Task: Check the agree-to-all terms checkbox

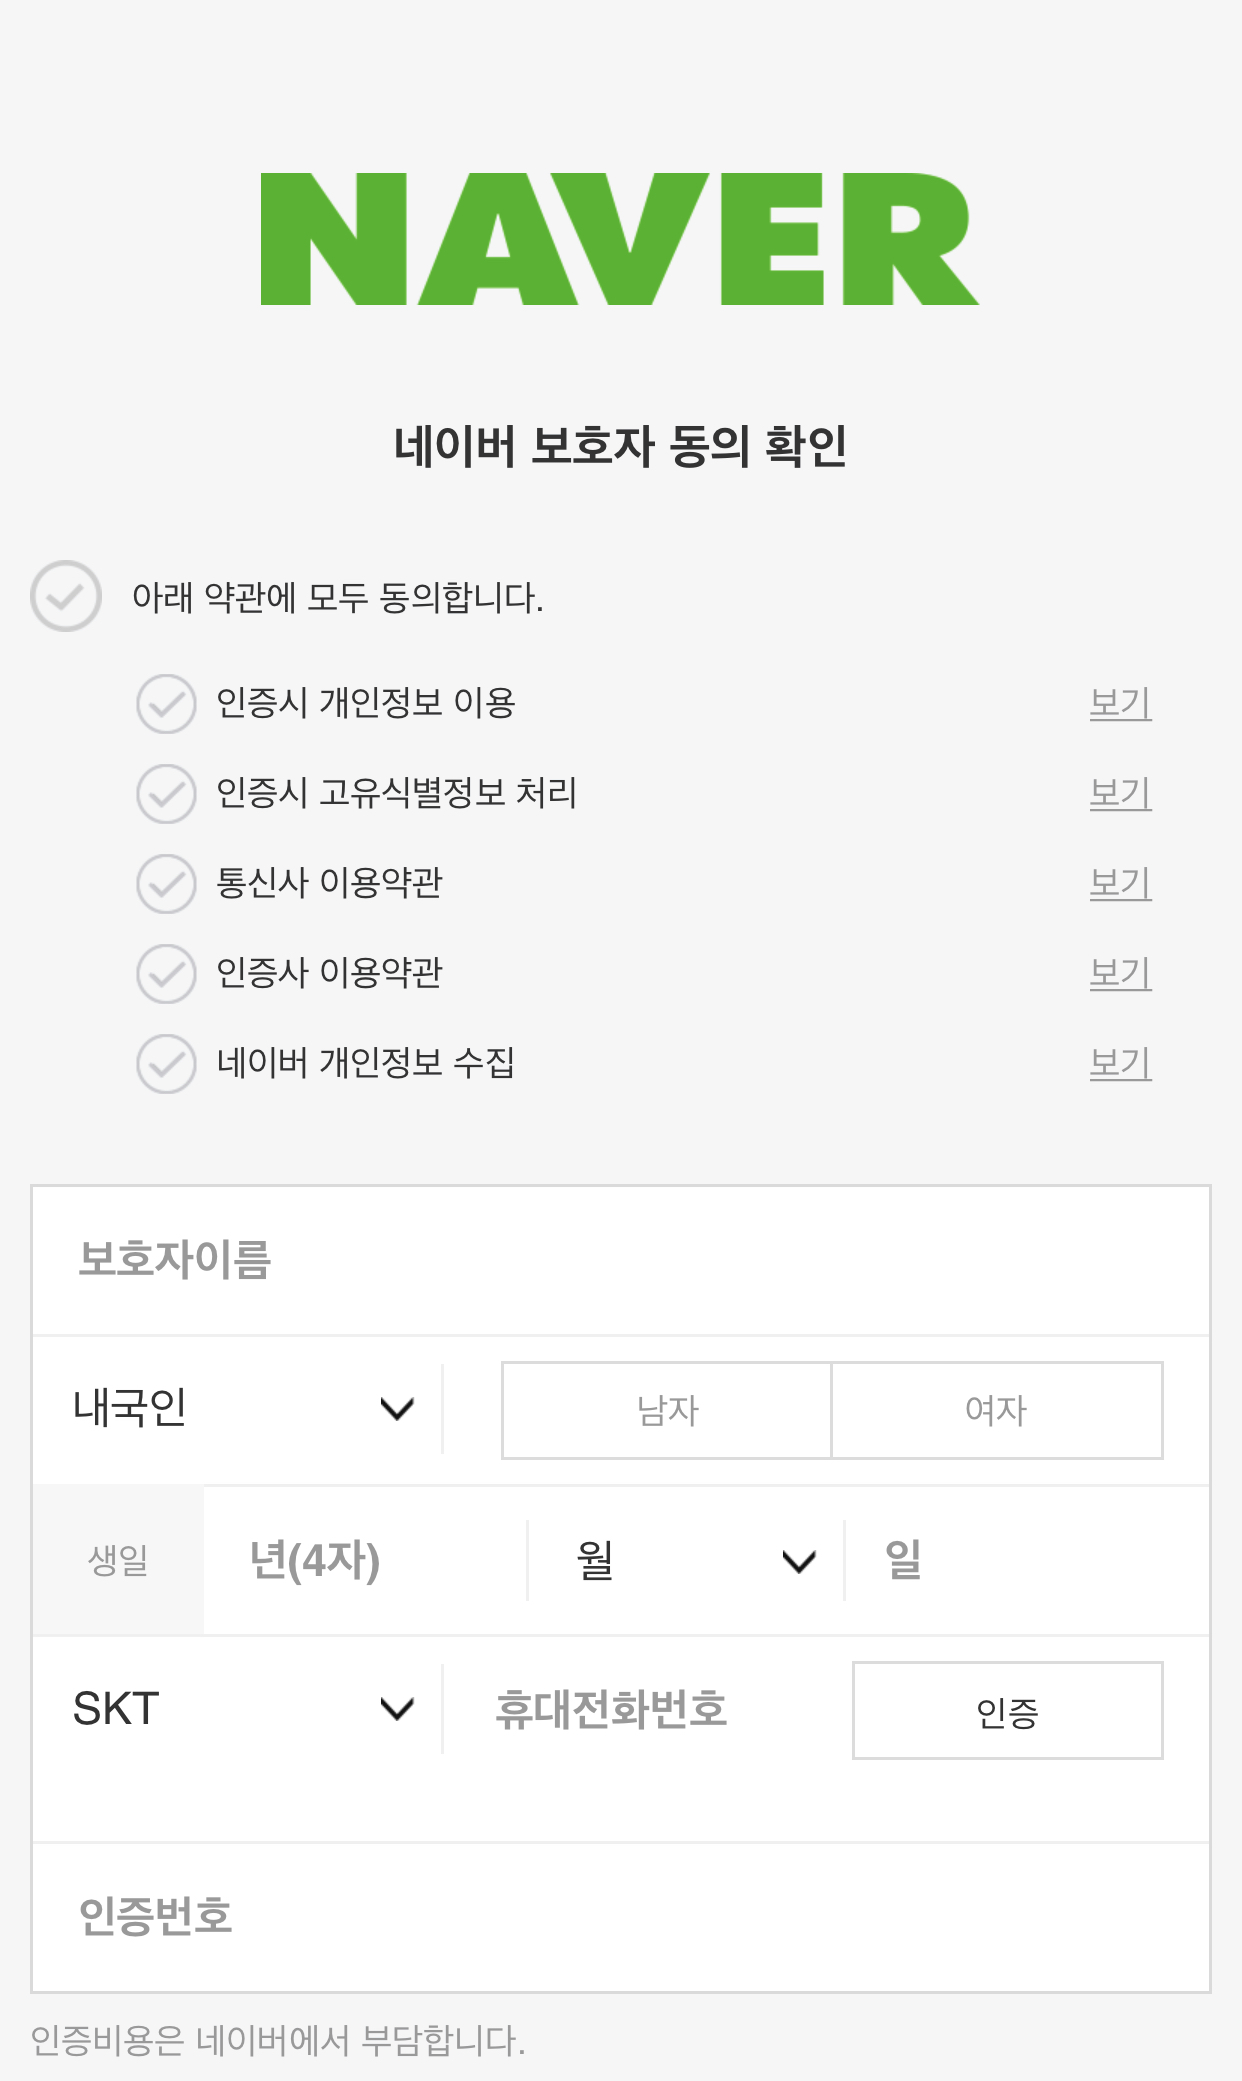Action: [66, 597]
